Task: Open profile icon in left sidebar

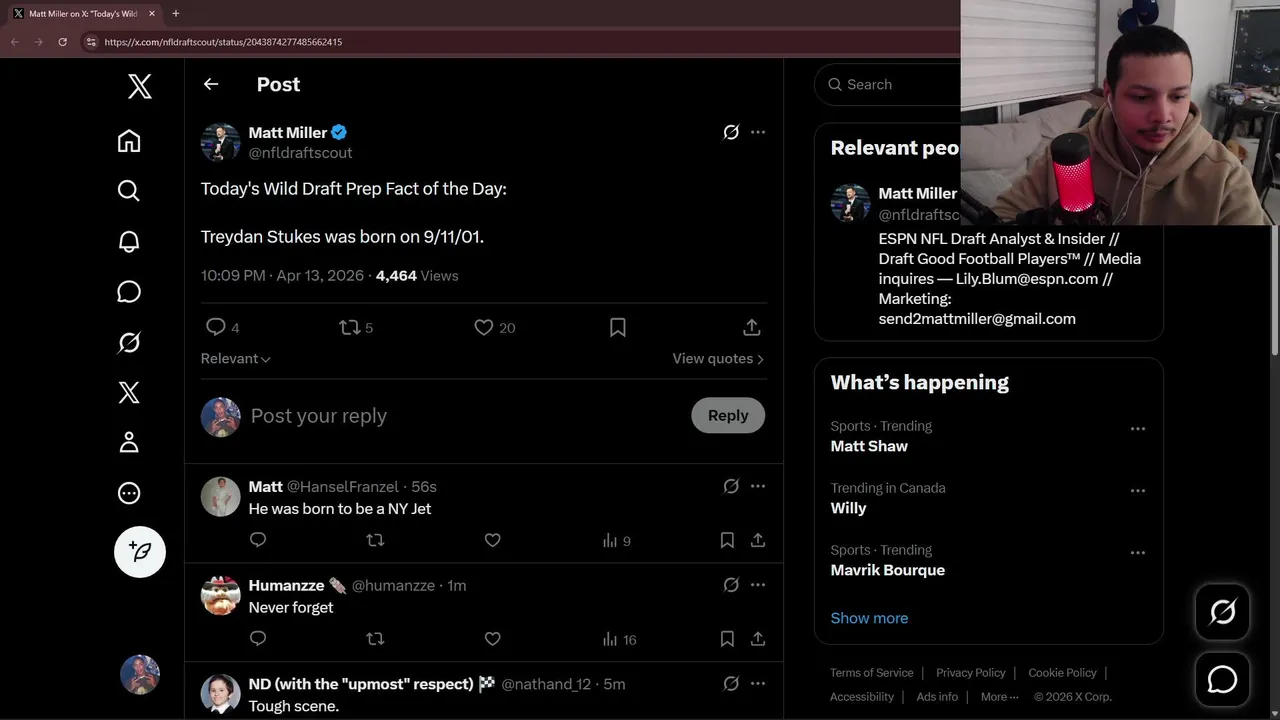Action: (129, 442)
